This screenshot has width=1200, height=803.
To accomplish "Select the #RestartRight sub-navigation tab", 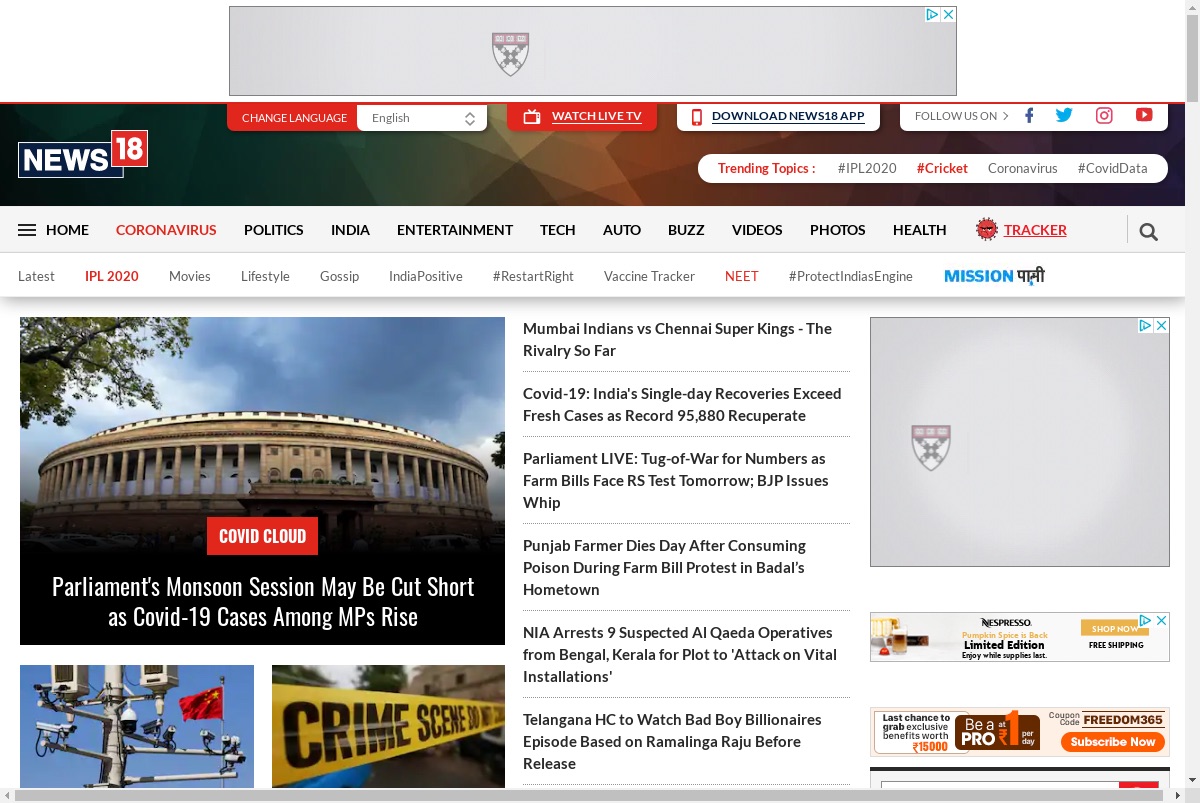I will click(533, 276).
